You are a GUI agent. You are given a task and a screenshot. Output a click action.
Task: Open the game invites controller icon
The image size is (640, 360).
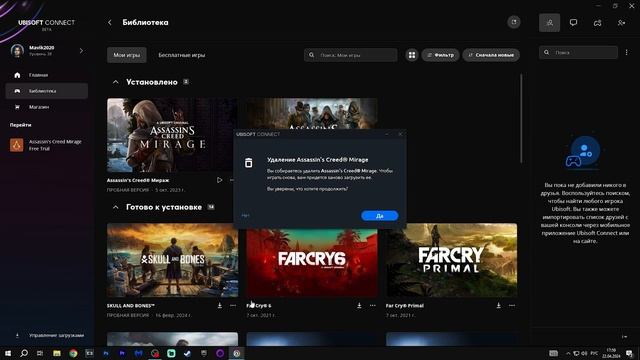pyautogui.click(x=598, y=23)
